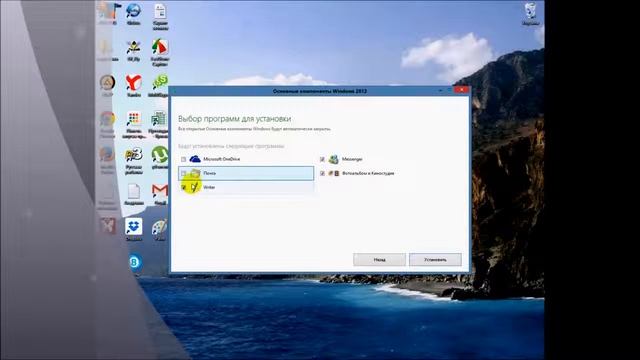Uncheck the Writer checkbox

pyautogui.click(x=183, y=187)
